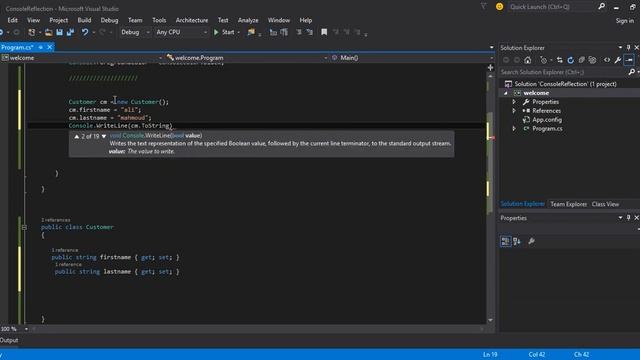Select App.config in Solution Explorer
This screenshot has width=640, height=360.
547,120
